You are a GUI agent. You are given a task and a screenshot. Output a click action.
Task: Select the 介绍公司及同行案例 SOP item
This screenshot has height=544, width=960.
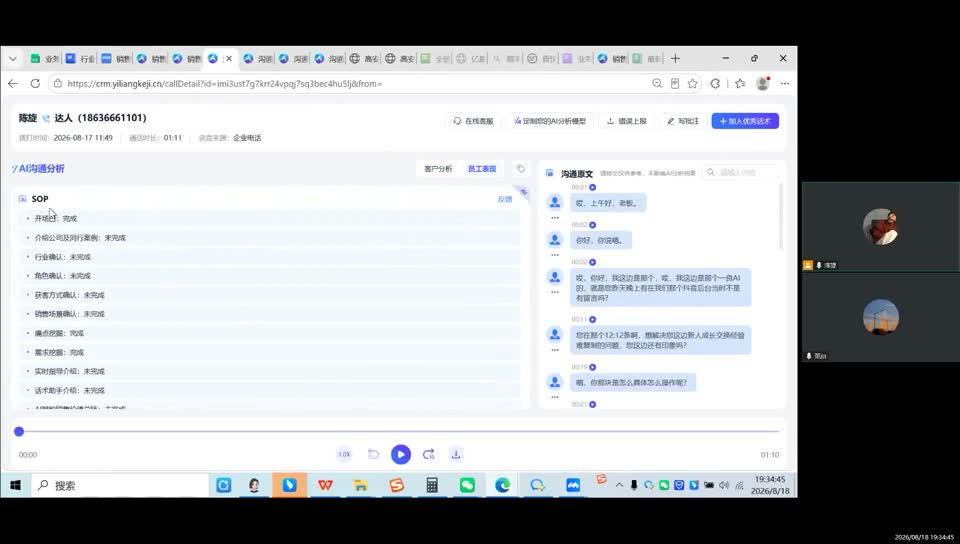271,237
